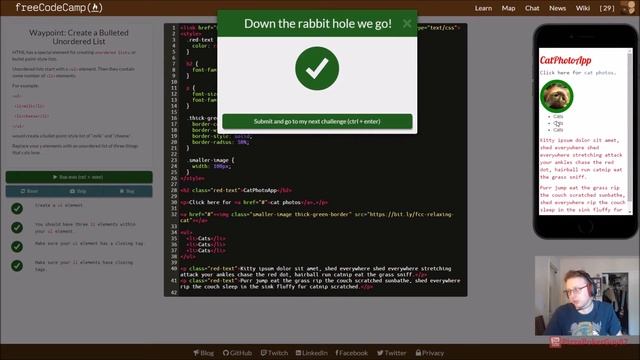Screen dimensions: 640x360
Task: Open the Wiki menu item
Action: (582, 8)
